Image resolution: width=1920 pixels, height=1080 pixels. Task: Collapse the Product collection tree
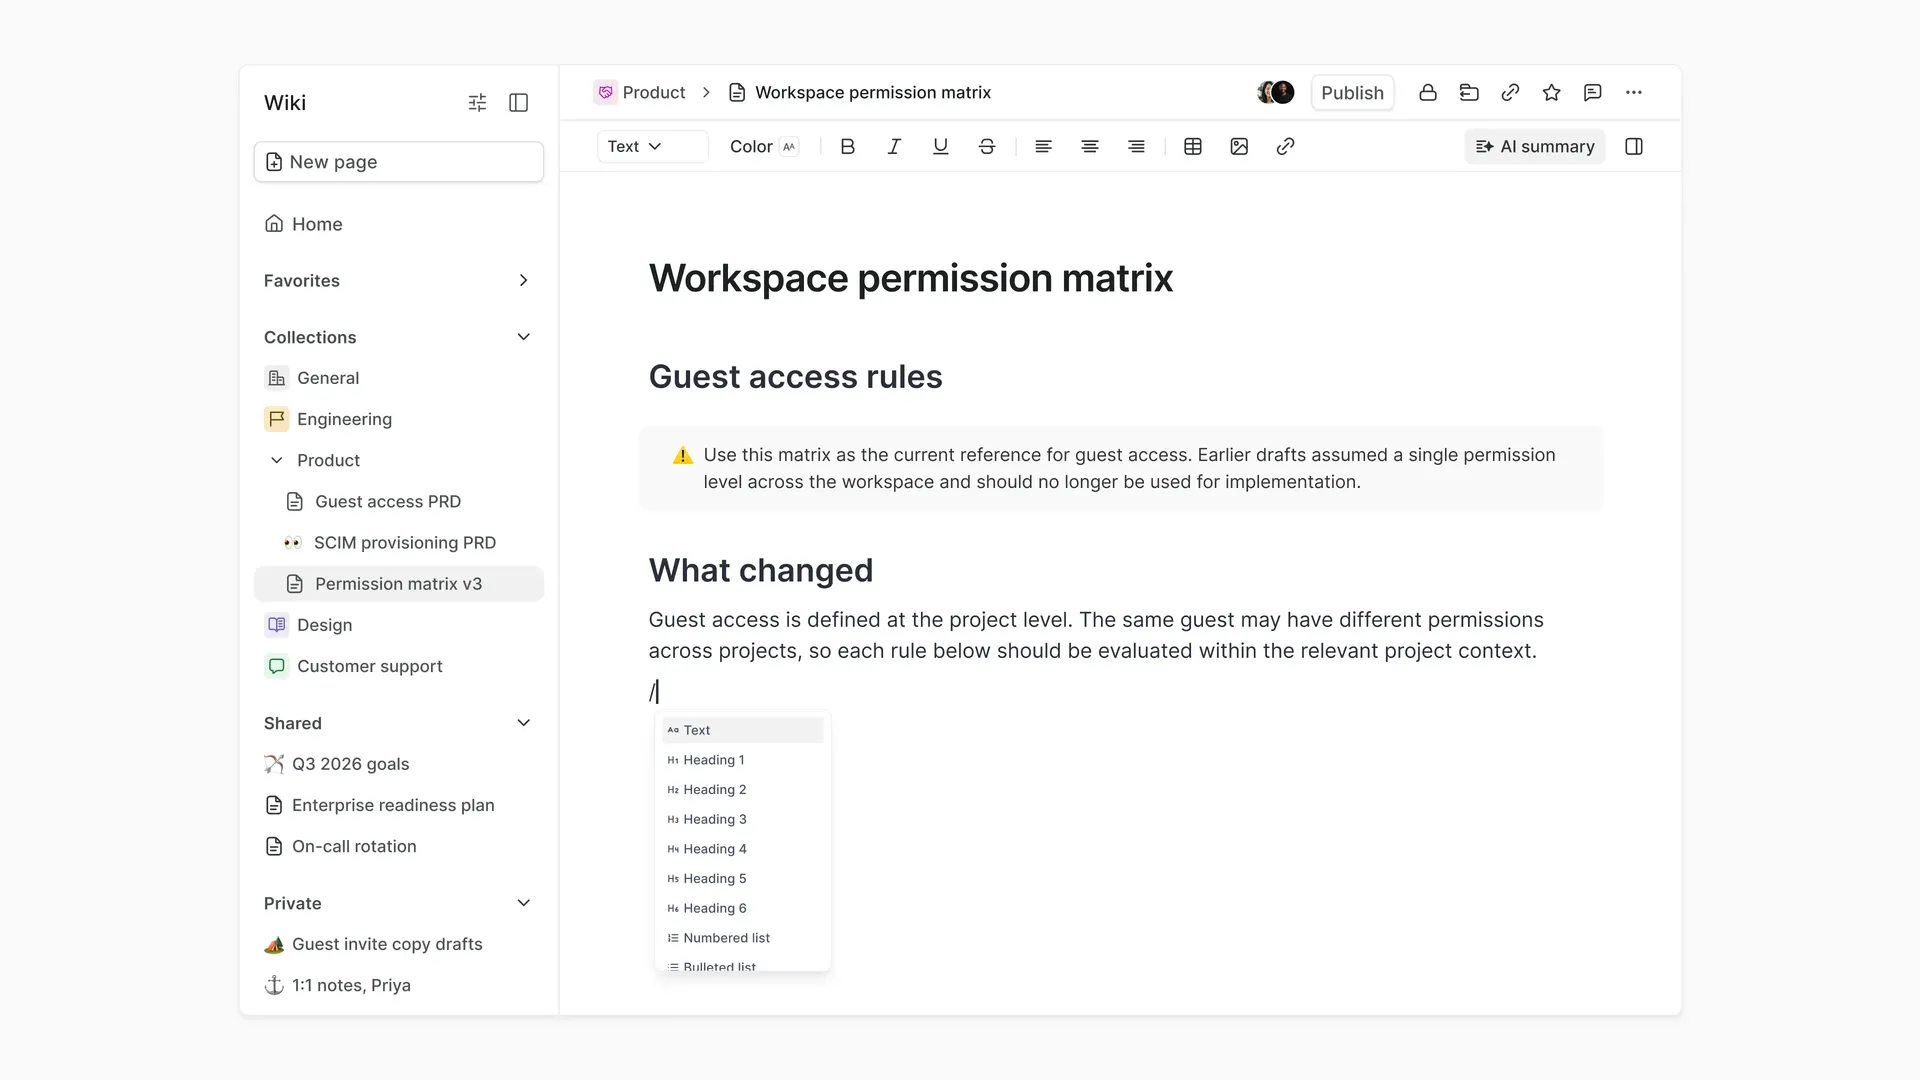click(x=277, y=460)
